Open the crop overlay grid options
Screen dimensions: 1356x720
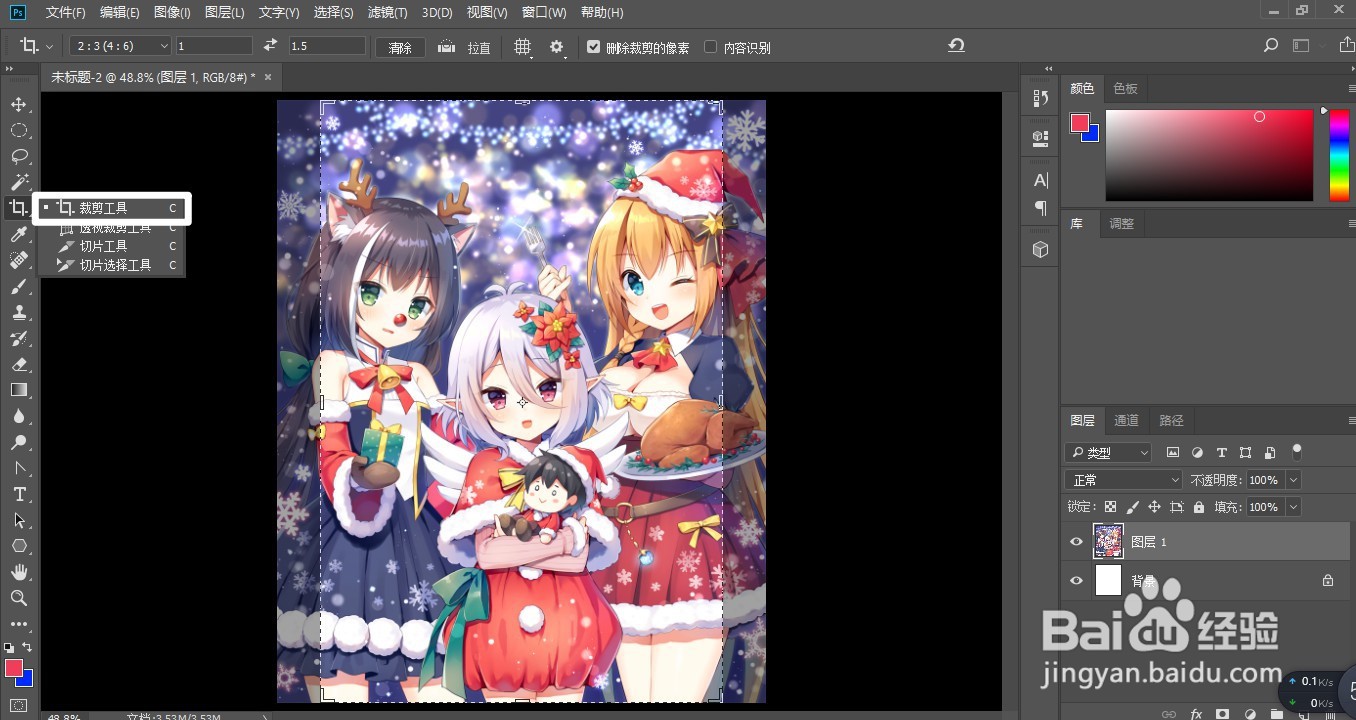[523, 47]
